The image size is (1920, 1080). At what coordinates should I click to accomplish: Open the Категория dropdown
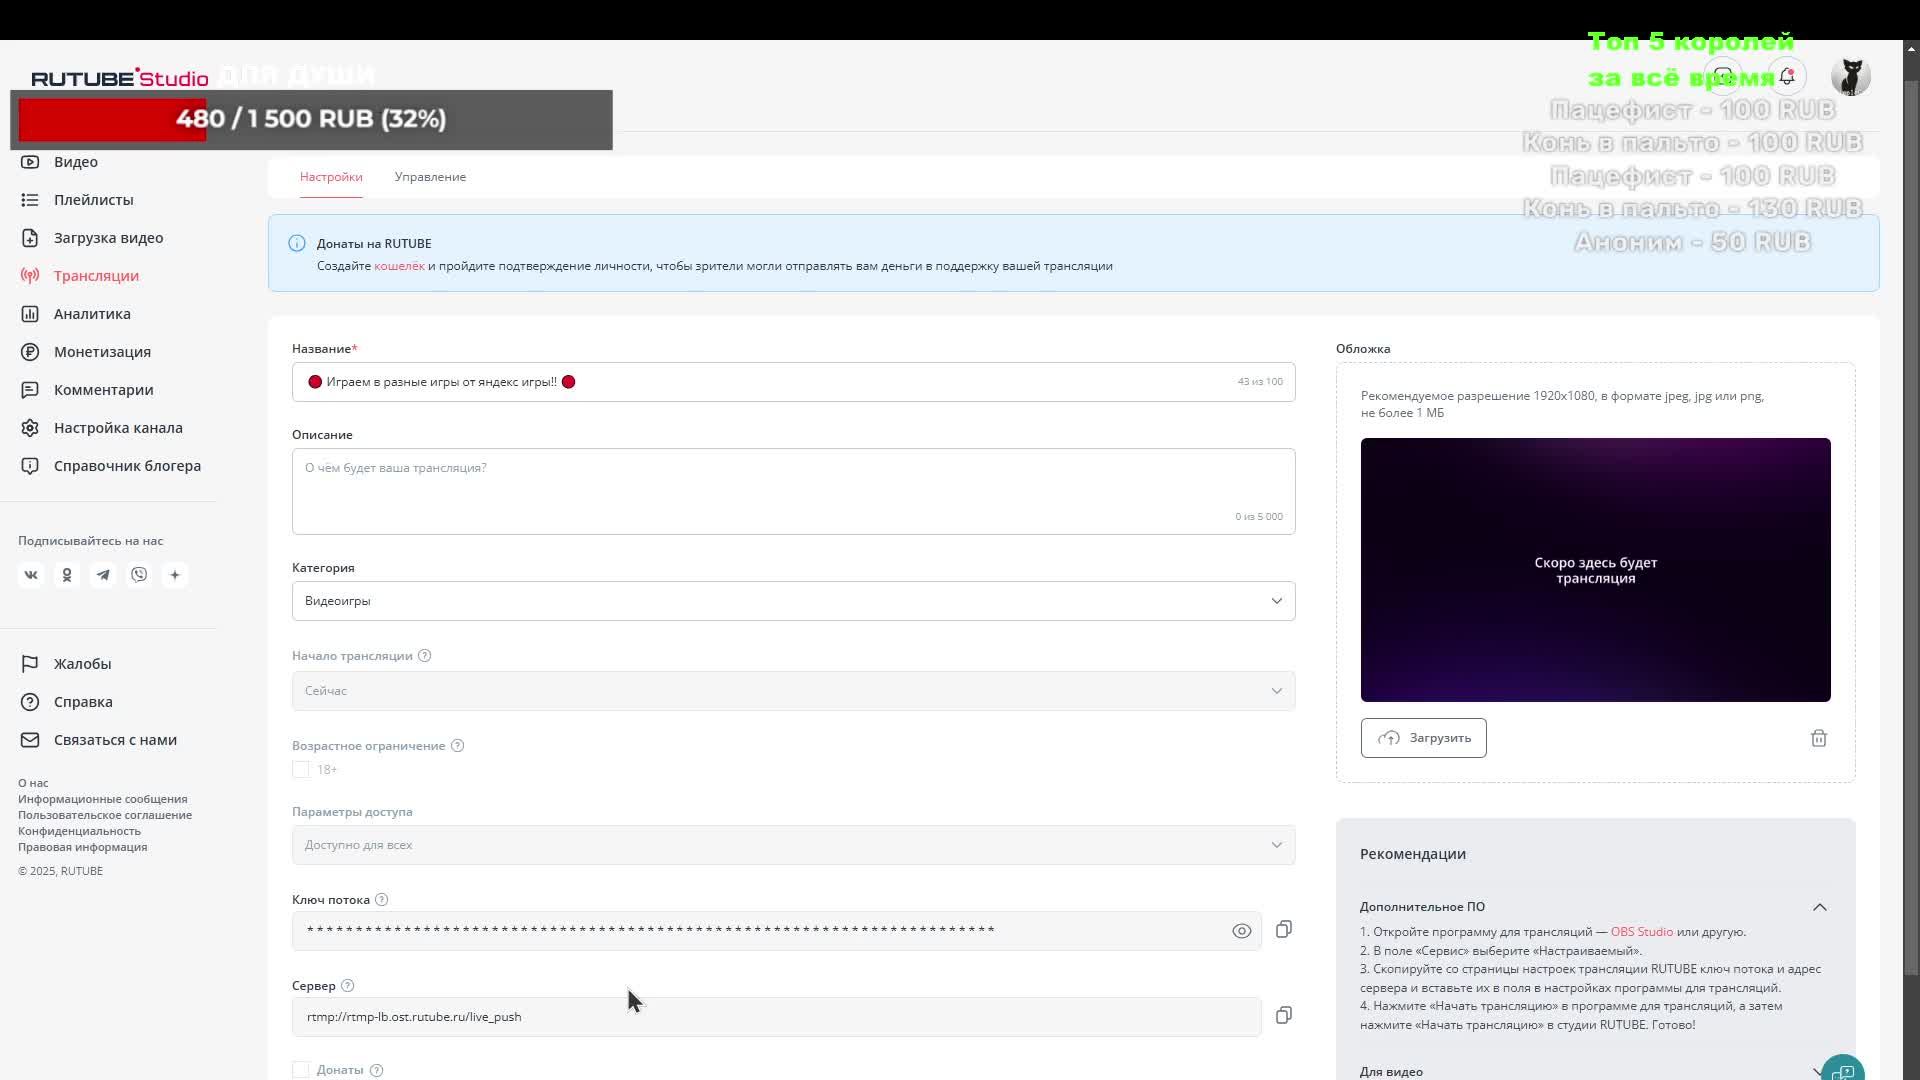coord(793,601)
